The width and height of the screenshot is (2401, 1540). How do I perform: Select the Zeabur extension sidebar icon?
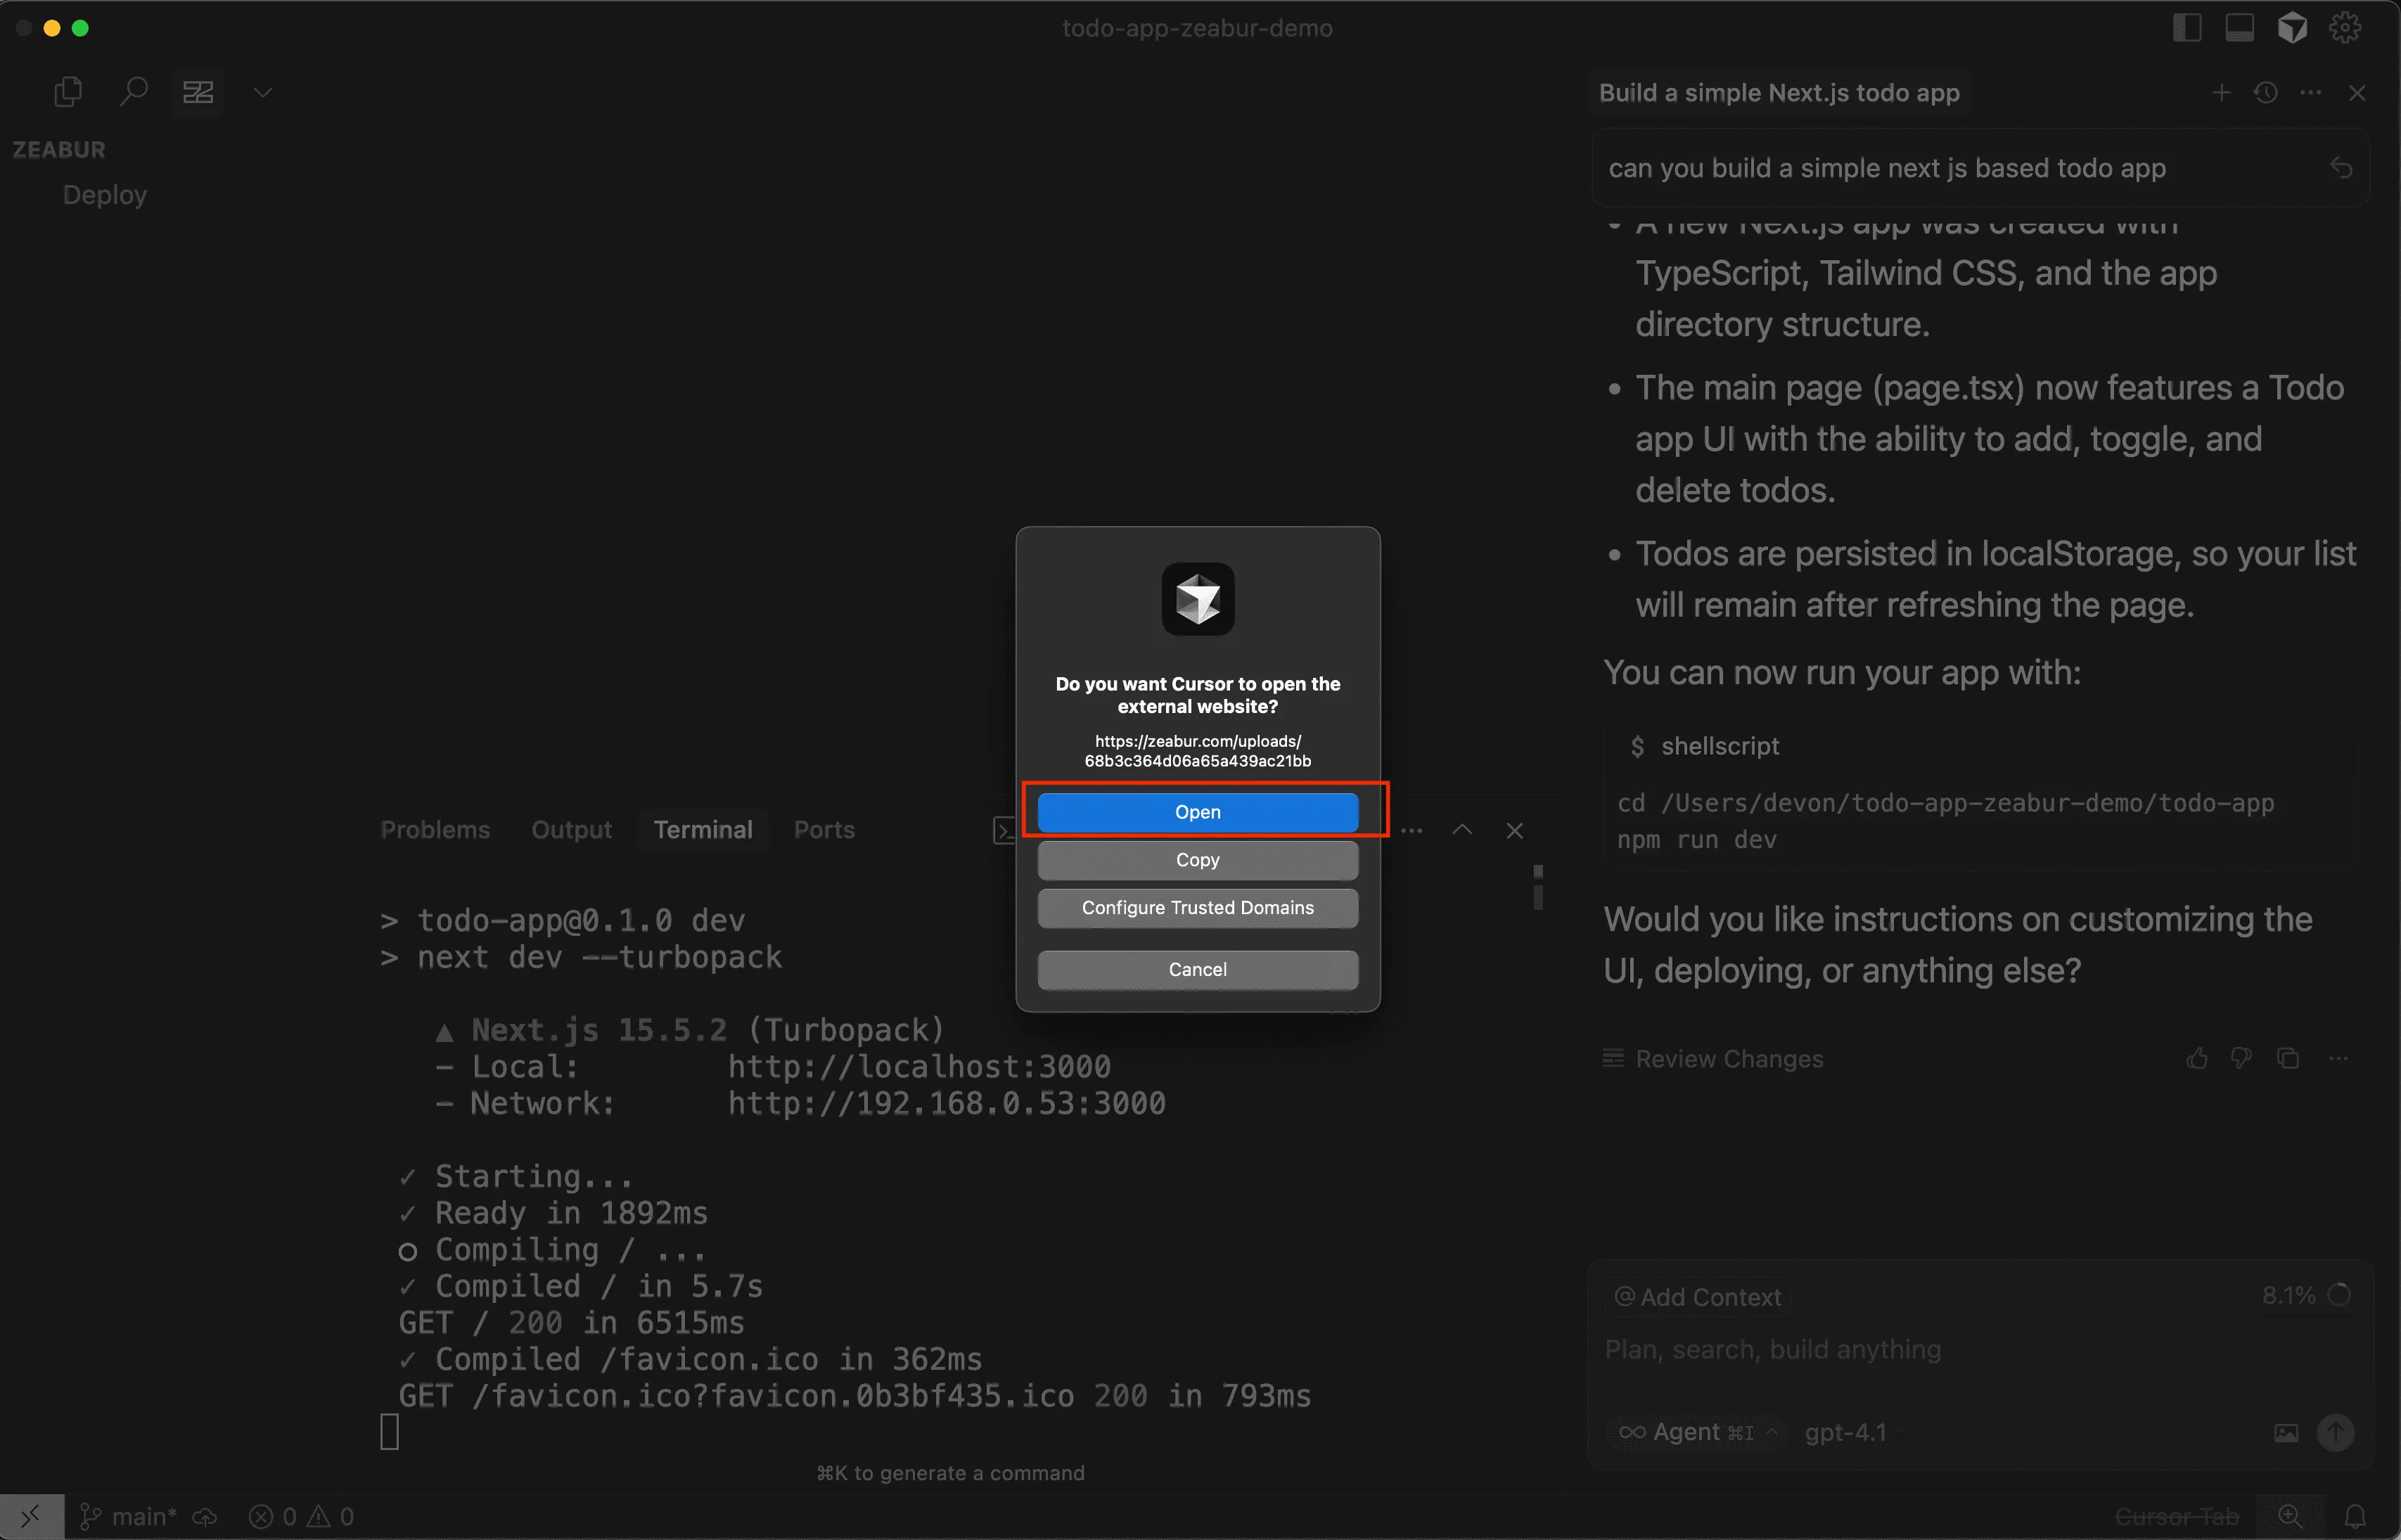click(x=198, y=92)
